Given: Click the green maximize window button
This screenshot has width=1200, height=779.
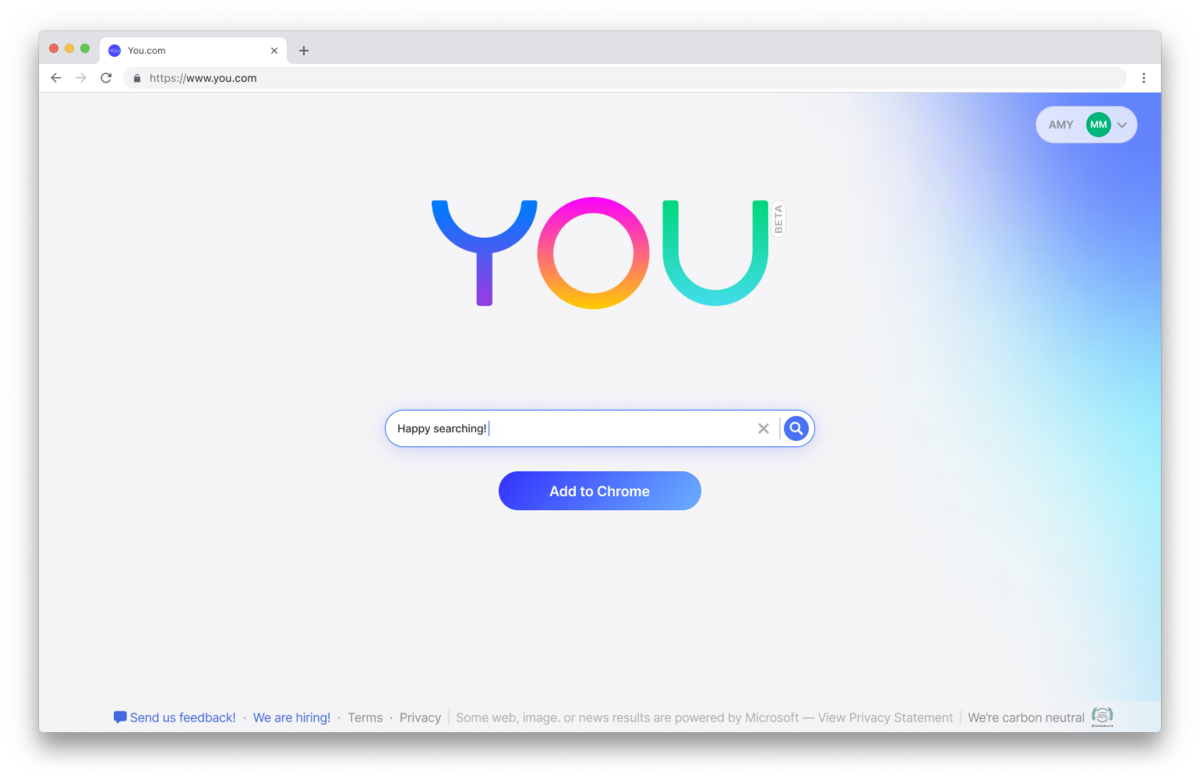Looking at the screenshot, I should click(x=85, y=48).
